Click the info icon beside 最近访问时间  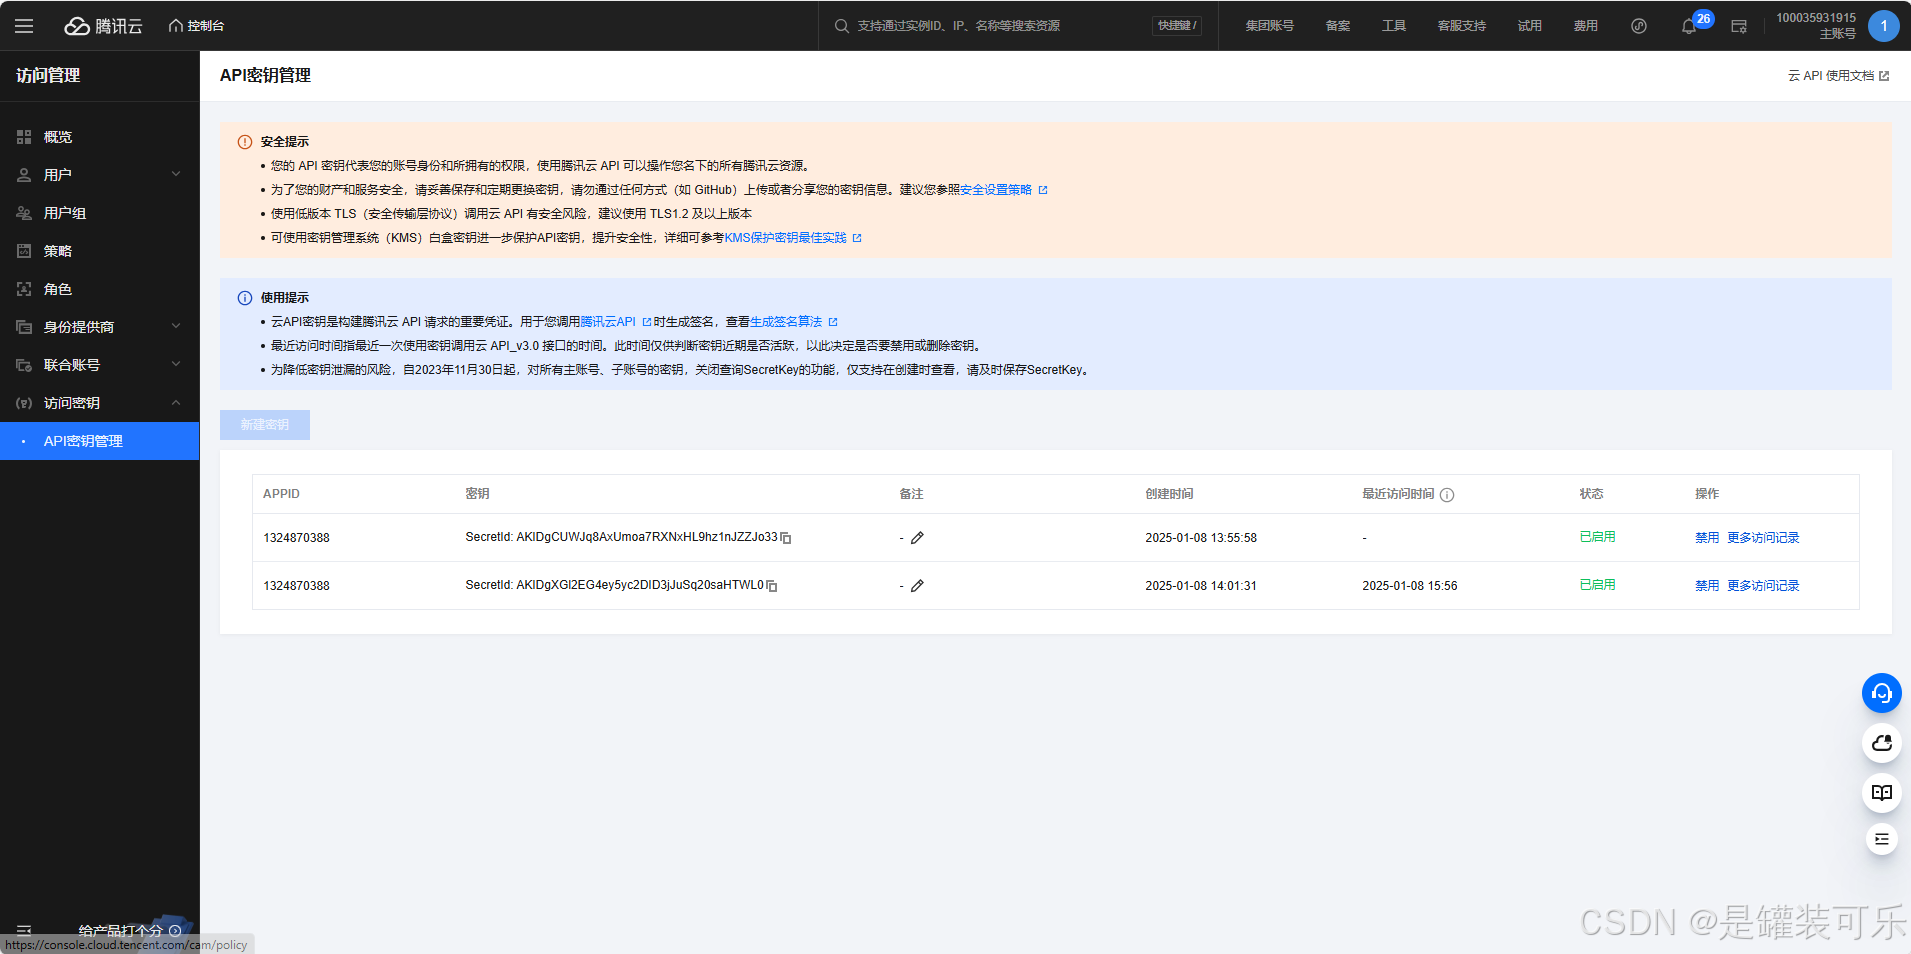tap(1447, 495)
